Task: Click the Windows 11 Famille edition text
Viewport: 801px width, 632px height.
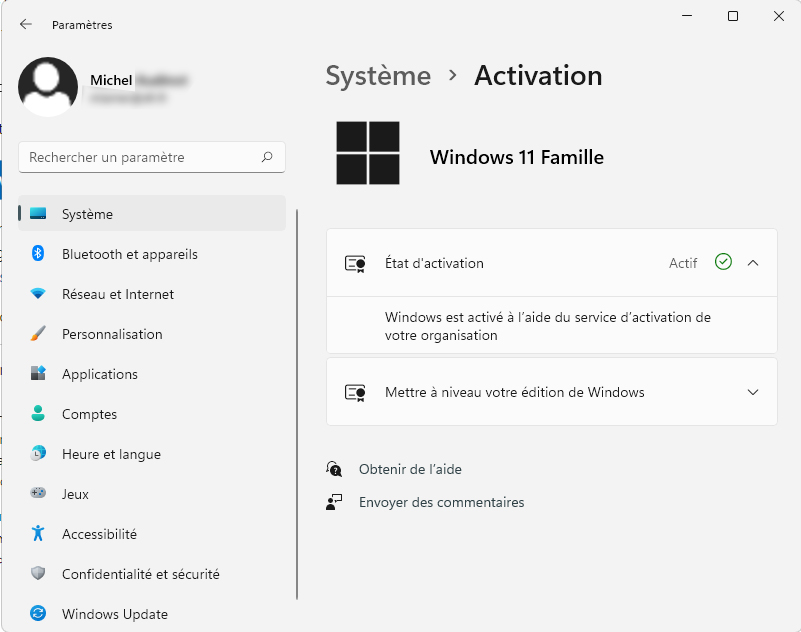Action: [x=516, y=157]
